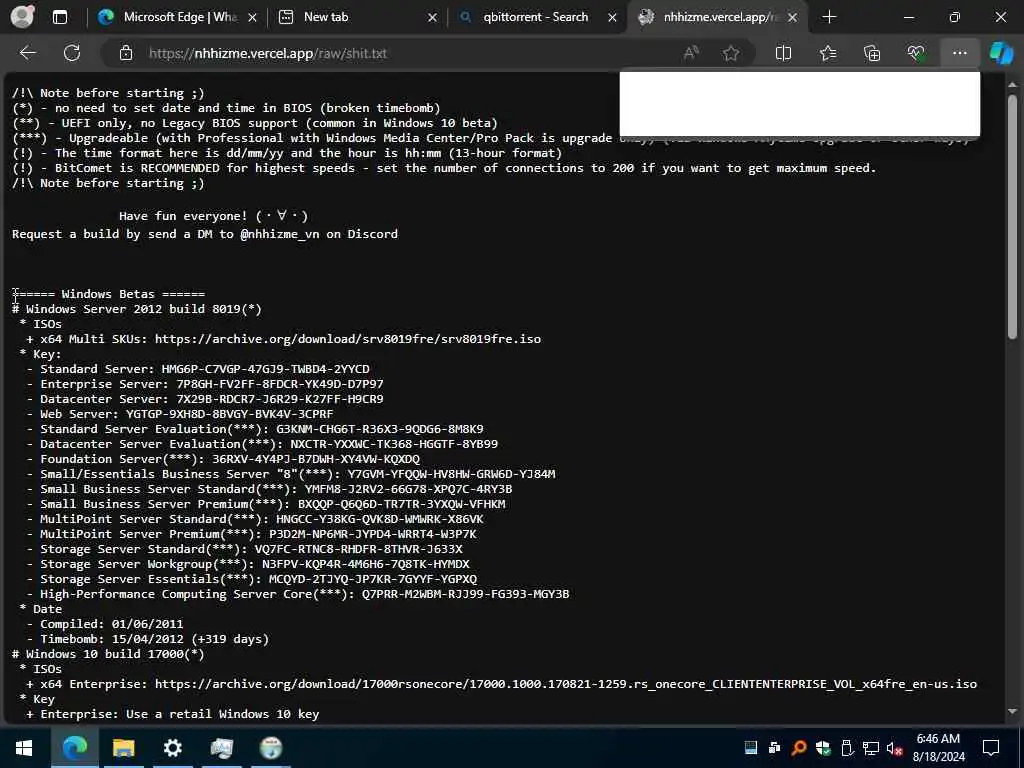View site information lock icon

126,53
